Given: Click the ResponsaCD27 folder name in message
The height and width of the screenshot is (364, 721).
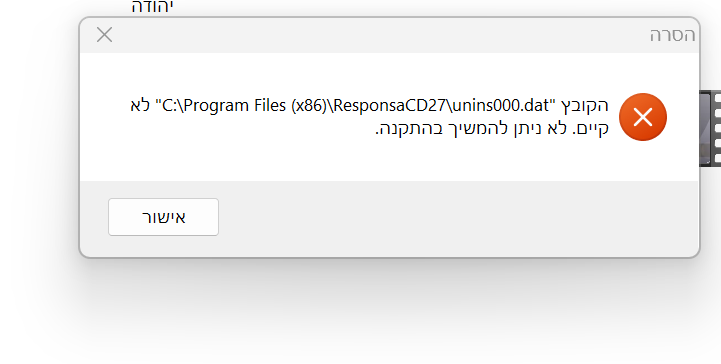Looking at the screenshot, I should [x=389, y=106].
